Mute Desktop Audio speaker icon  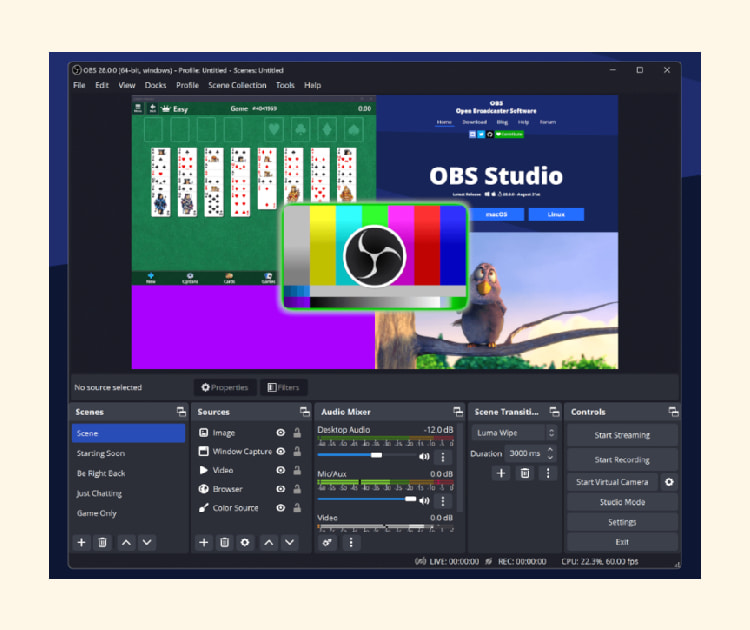coord(424,456)
